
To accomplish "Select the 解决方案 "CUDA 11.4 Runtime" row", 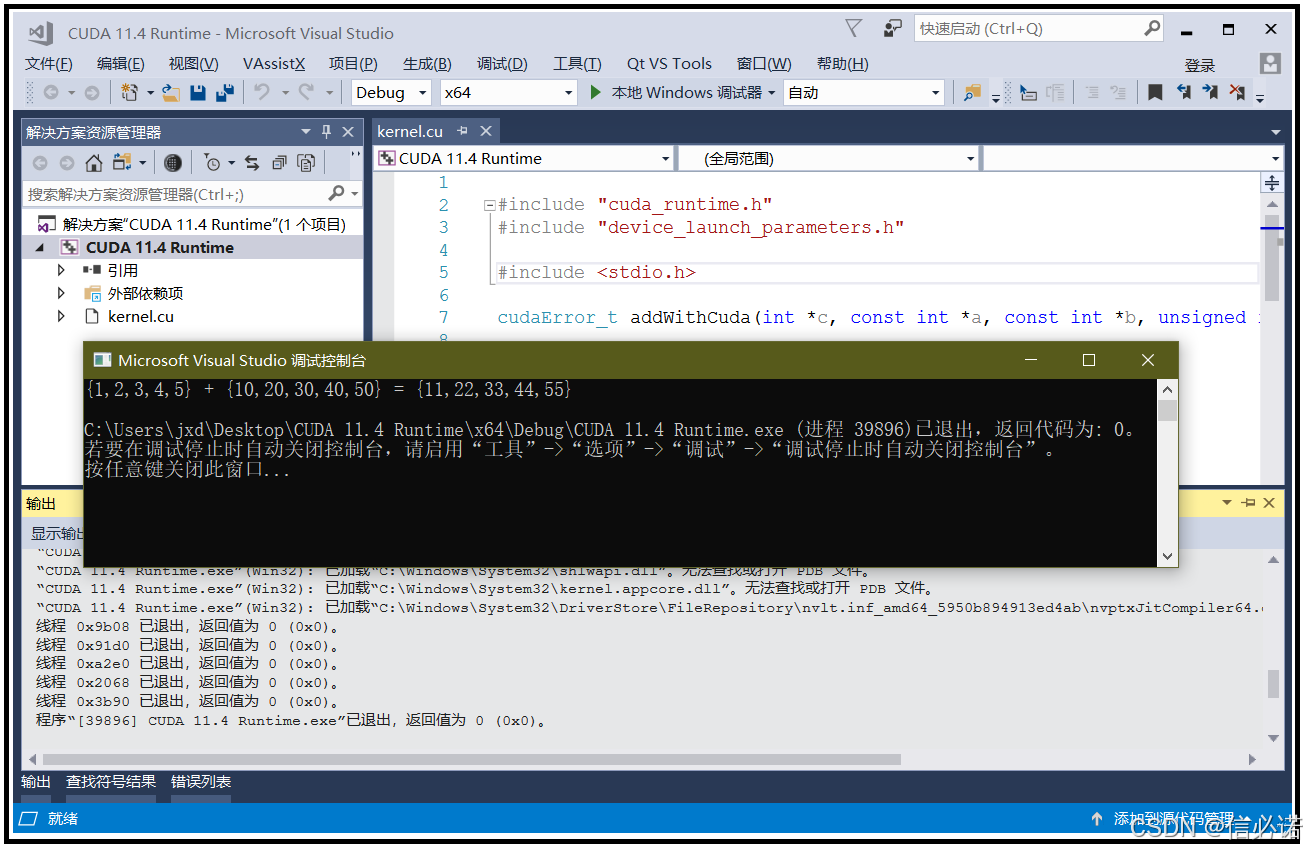I will pyautogui.click(x=192, y=224).
